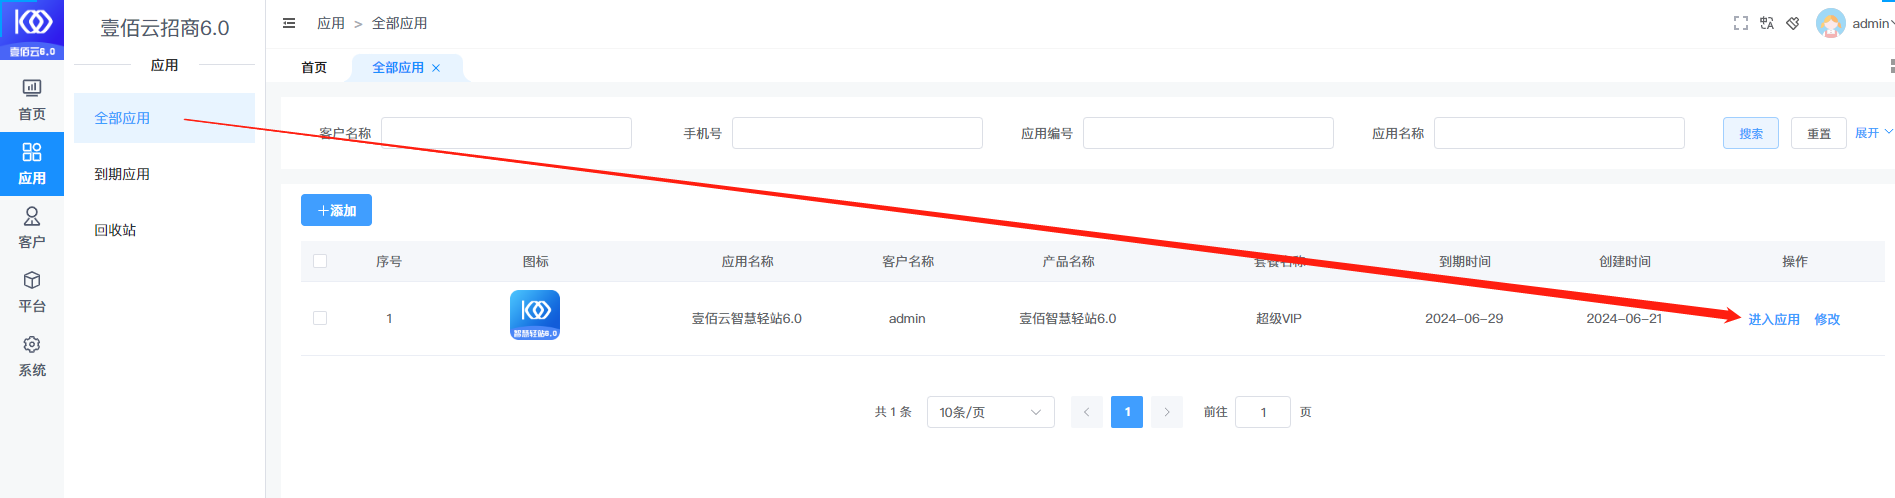Viewport: 1895px width, 498px height.
Task: Click the 到期时间 column header
Action: click(1465, 261)
